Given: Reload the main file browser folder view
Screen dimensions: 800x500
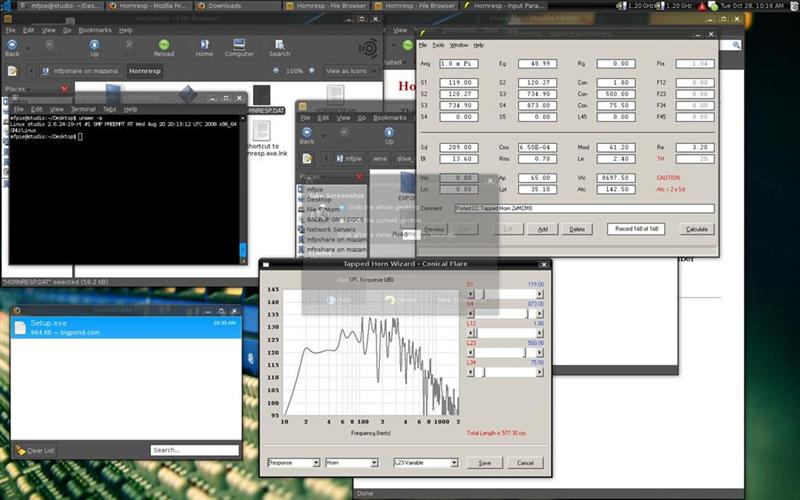Looking at the screenshot, I should point(164,48).
